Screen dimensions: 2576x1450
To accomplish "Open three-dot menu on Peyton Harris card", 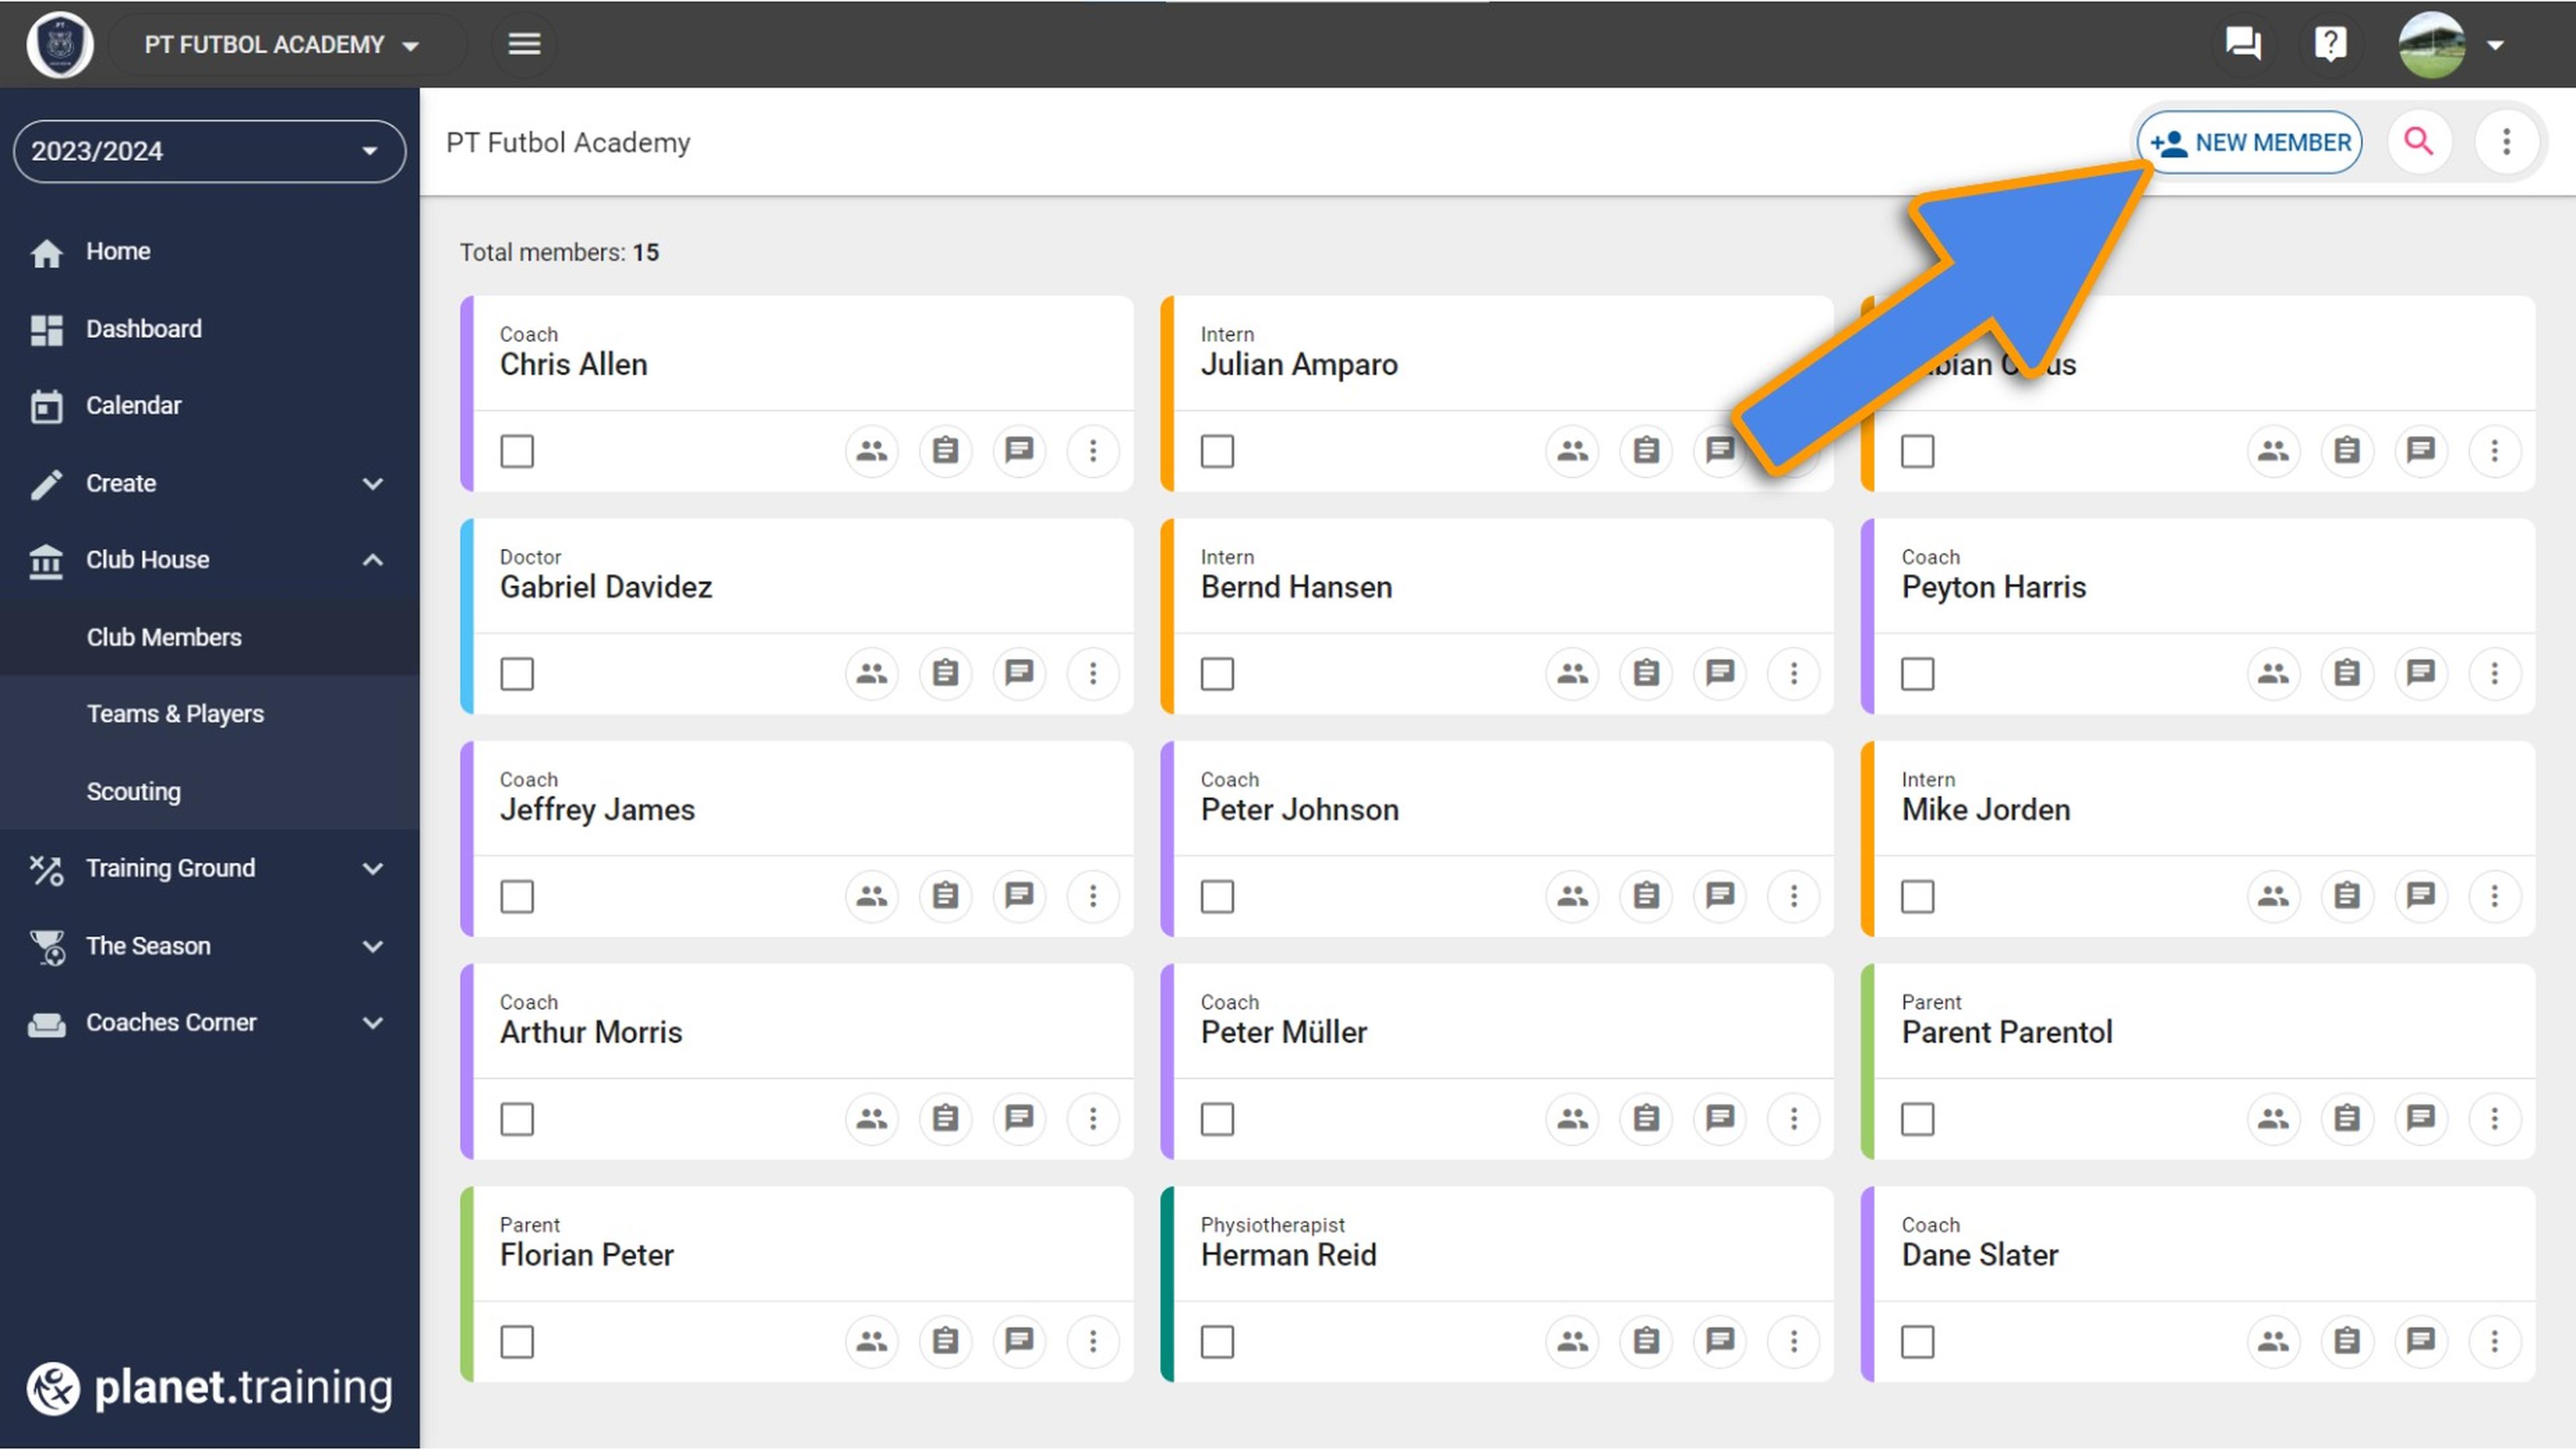I will pyautogui.click(x=2494, y=673).
